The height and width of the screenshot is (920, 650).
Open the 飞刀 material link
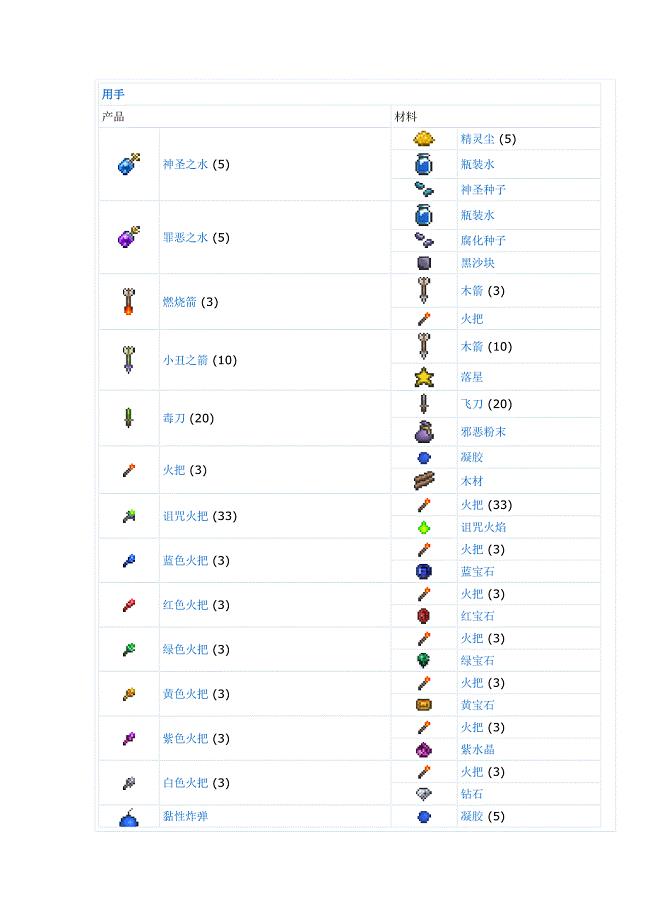[x=472, y=404]
